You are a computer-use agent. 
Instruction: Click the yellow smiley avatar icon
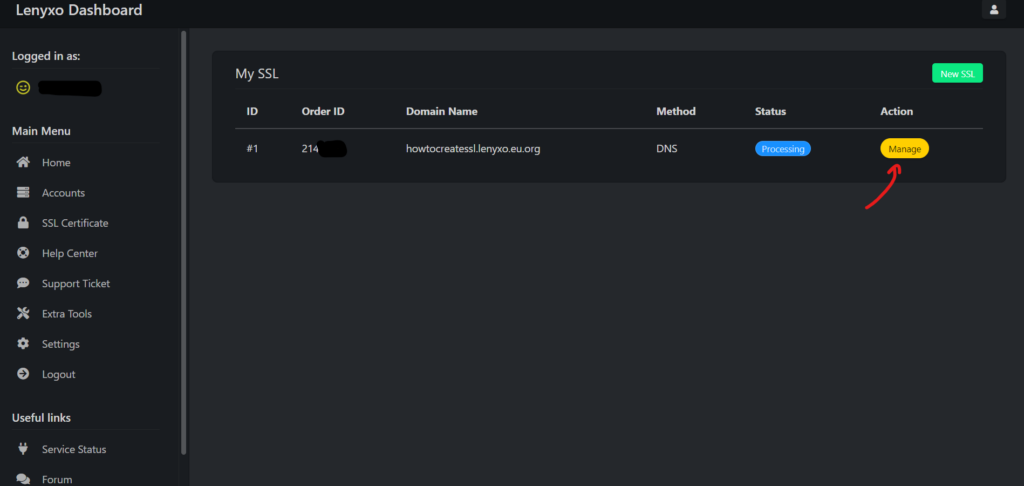(23, 88)
